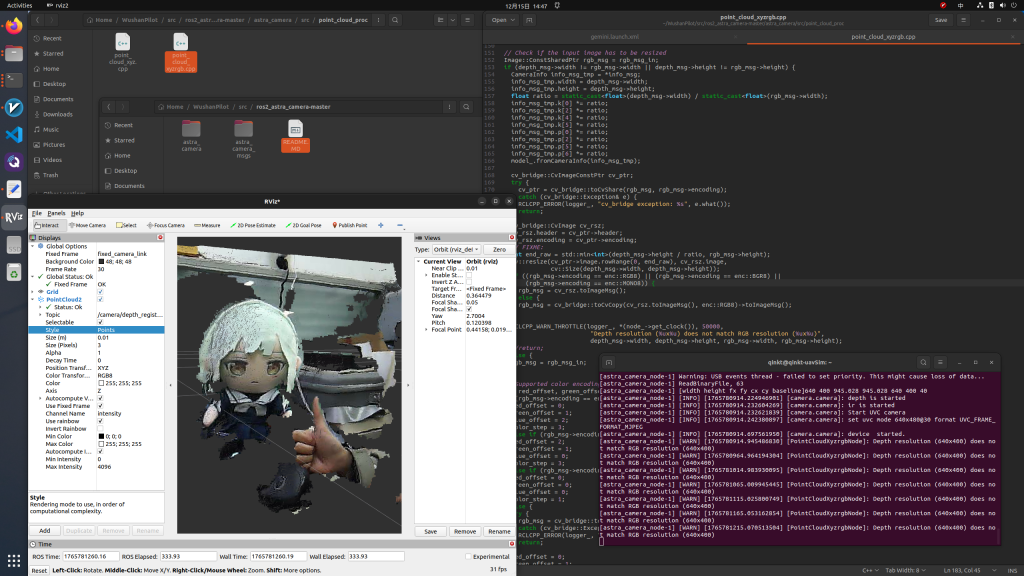Select the Interact tool in RViz toolbar
Viewport: 1024px width, 576px height.
tap(47, 225)
